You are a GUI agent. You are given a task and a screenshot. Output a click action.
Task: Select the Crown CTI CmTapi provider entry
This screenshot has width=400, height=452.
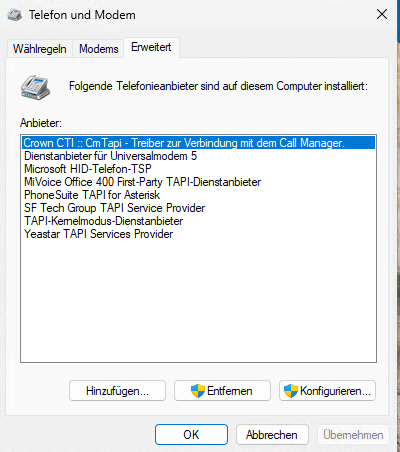pyautogui.click(x=199, y=143)
